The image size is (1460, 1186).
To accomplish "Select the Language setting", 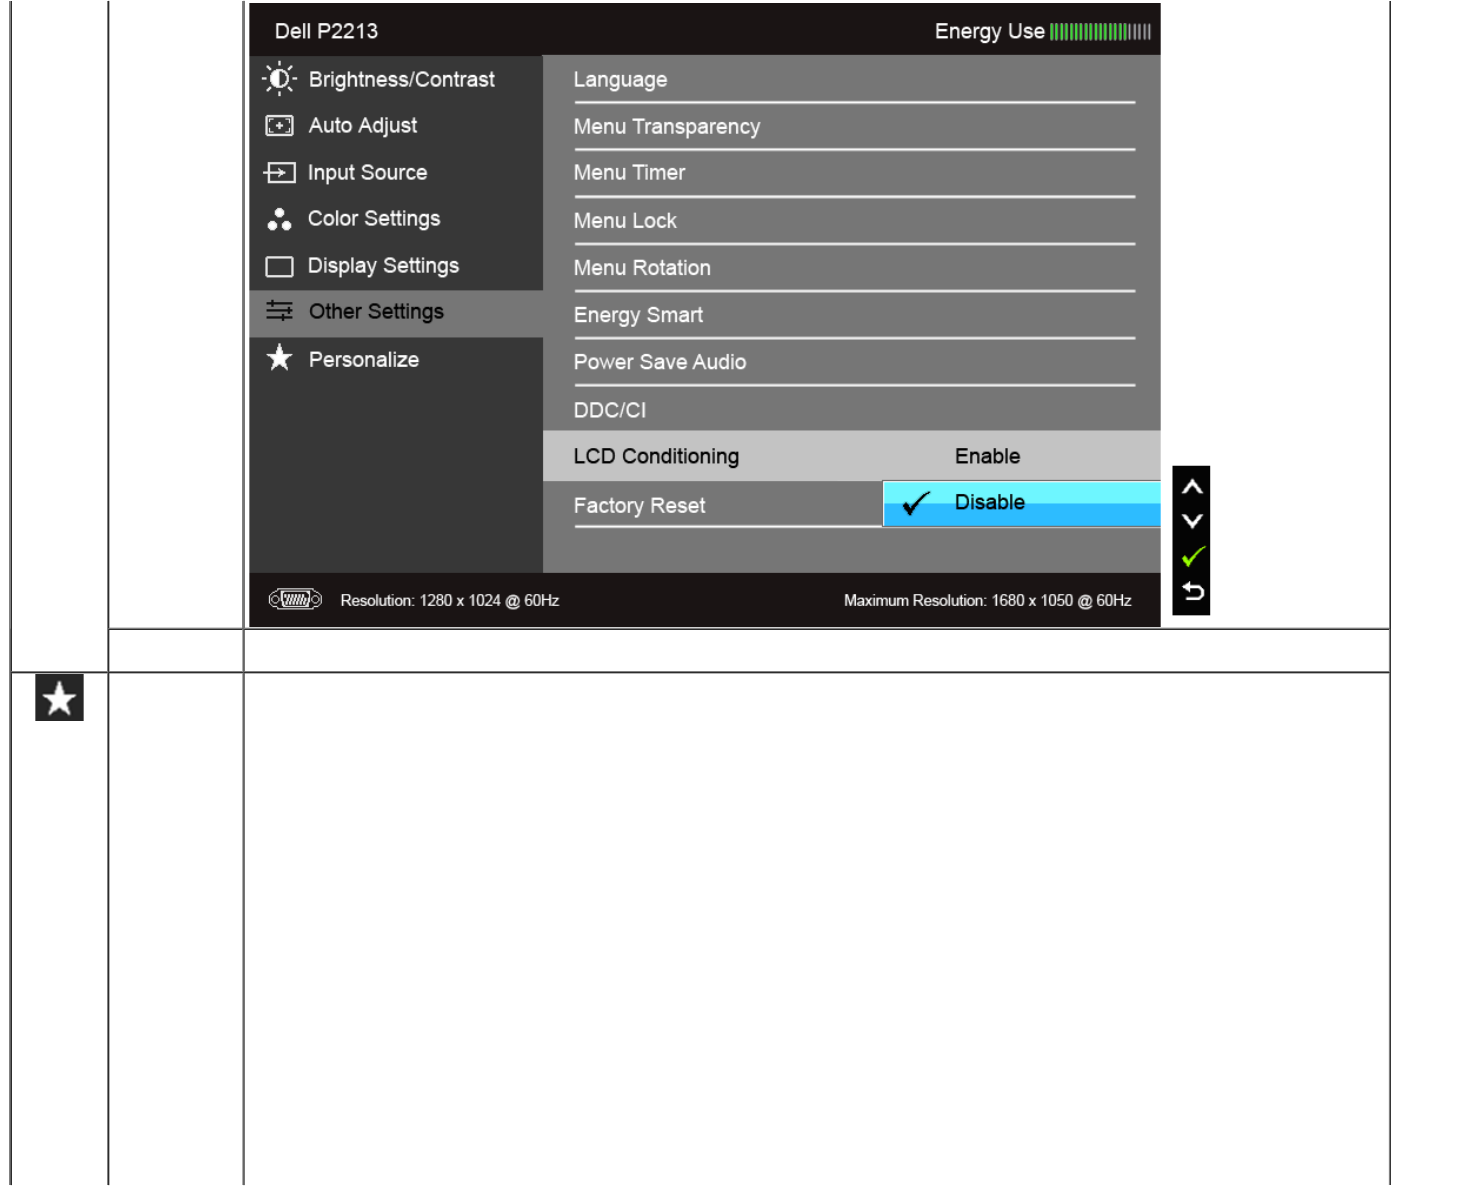I will pyautogui.click(x=854, y=80).
